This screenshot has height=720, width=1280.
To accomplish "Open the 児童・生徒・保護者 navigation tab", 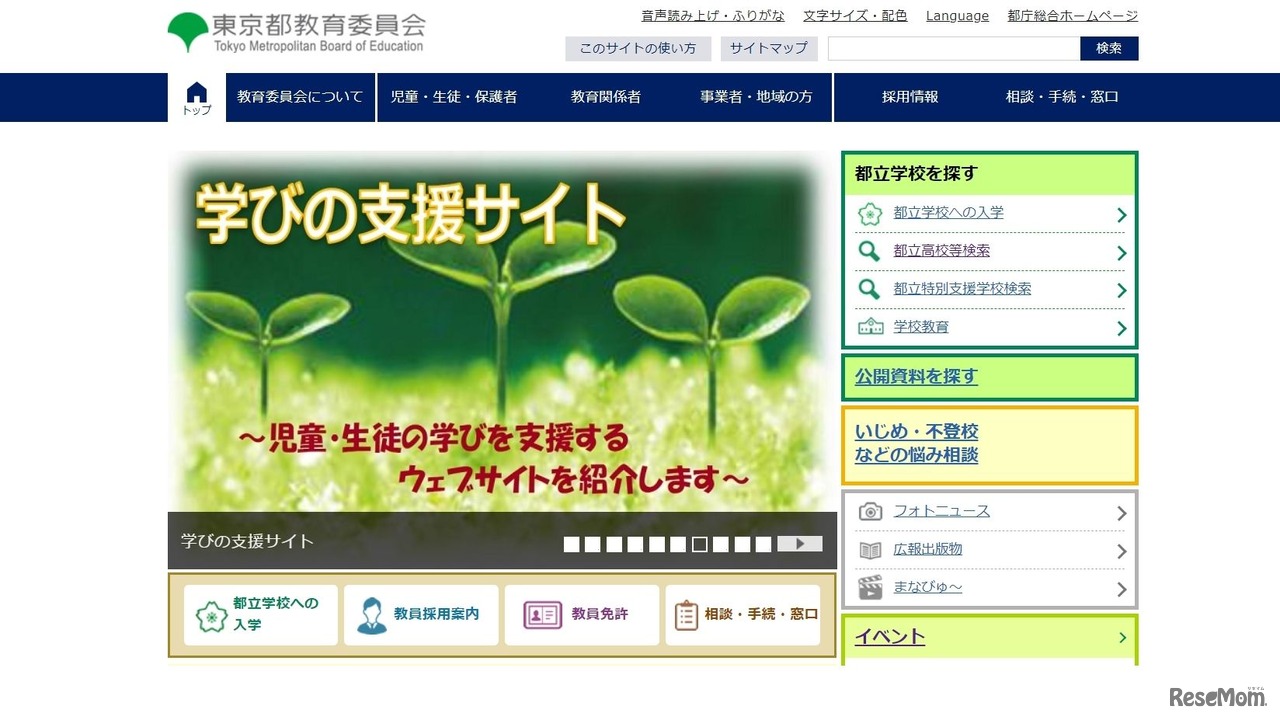I will tap(453, 97).
